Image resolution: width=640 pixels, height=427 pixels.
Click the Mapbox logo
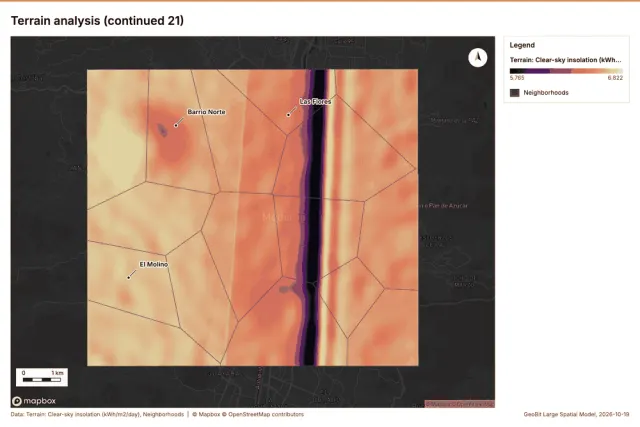tap(34, 401)
